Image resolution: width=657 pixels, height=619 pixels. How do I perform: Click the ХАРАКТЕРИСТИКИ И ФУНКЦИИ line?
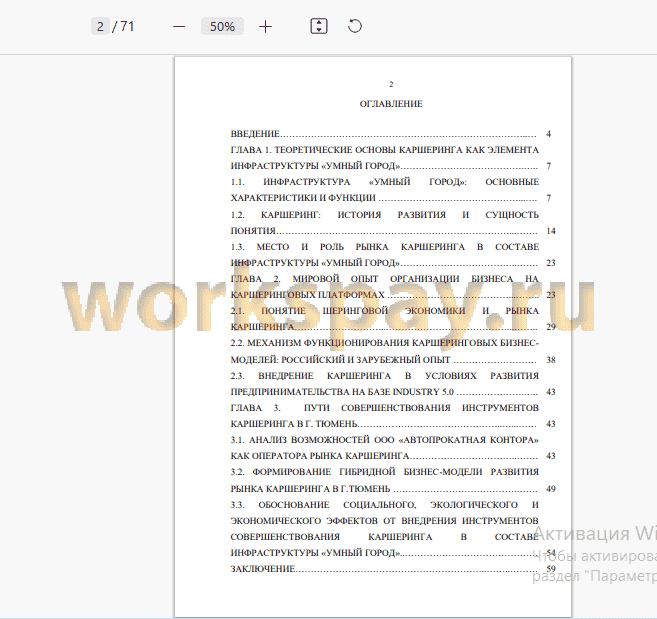pyautogui.click(x=391, y=198)
